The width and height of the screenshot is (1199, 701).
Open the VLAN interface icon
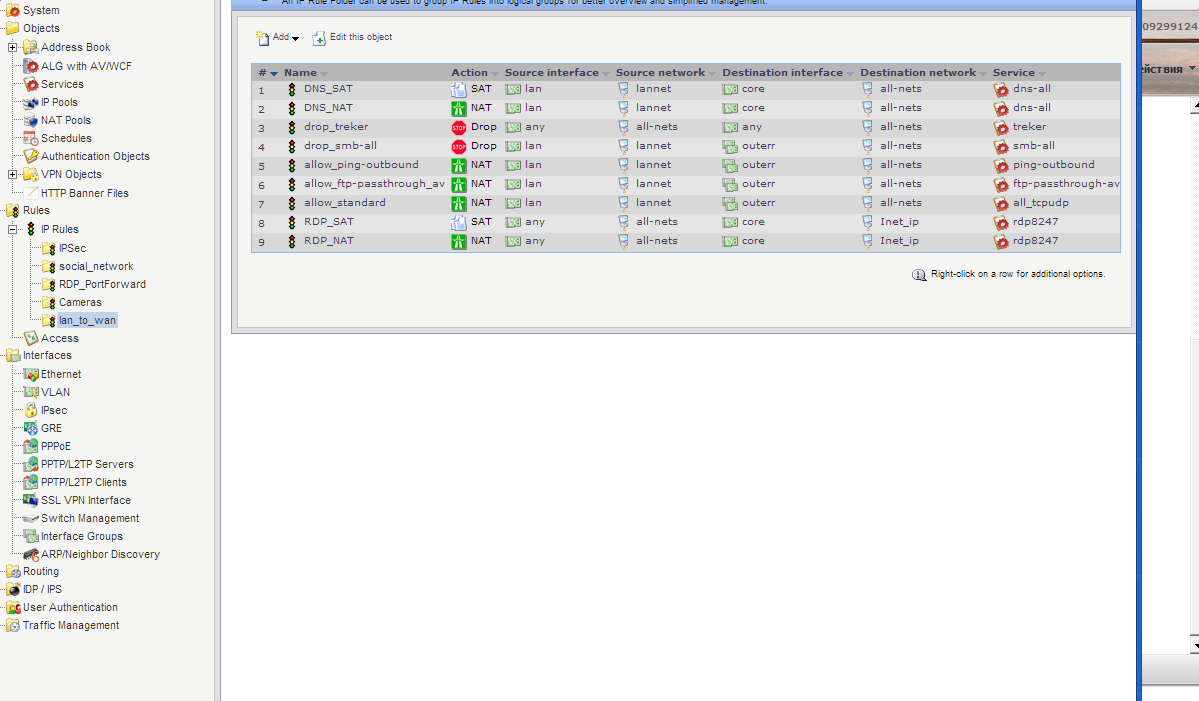[31, 392]
